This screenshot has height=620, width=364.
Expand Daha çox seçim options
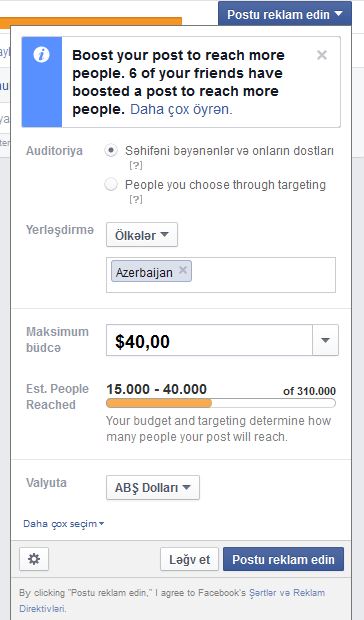click(64, 524)
